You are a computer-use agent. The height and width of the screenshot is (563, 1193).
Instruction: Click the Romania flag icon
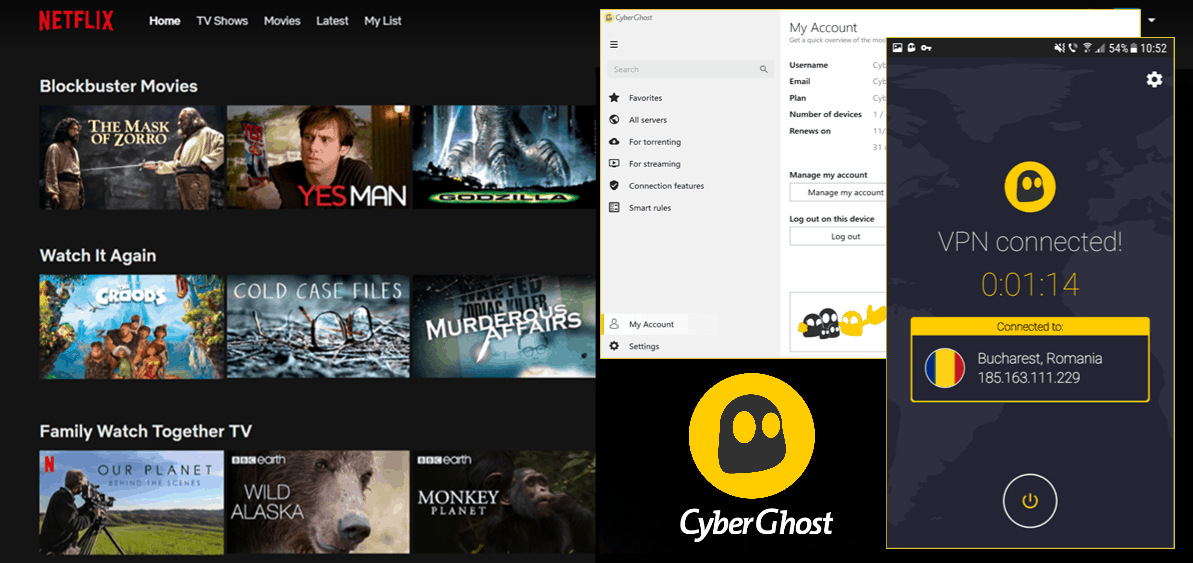945,367
